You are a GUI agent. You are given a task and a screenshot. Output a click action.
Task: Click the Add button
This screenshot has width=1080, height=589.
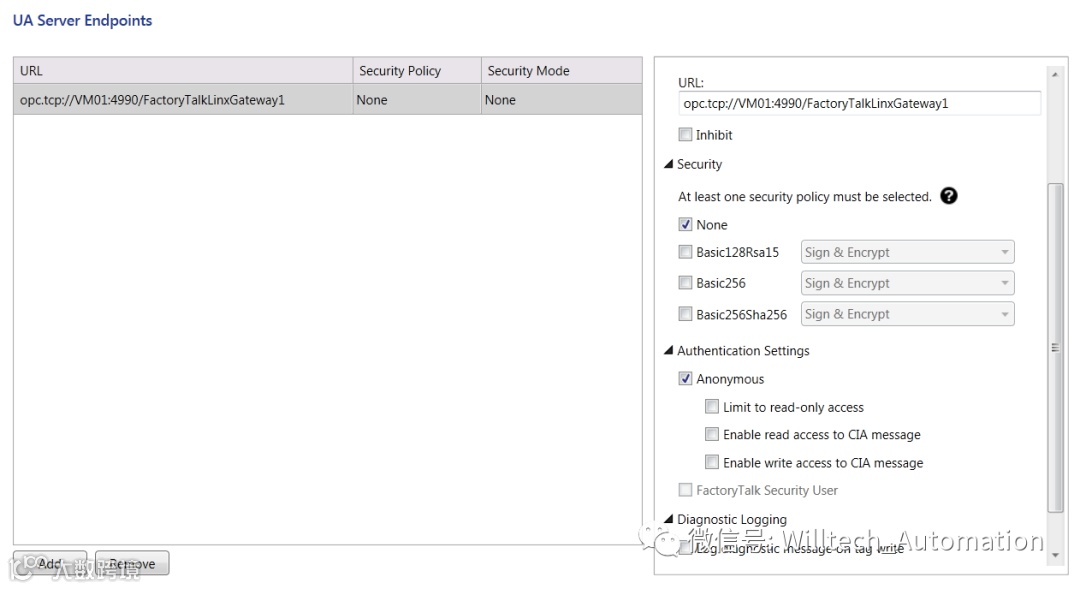[x=50, y=564]
